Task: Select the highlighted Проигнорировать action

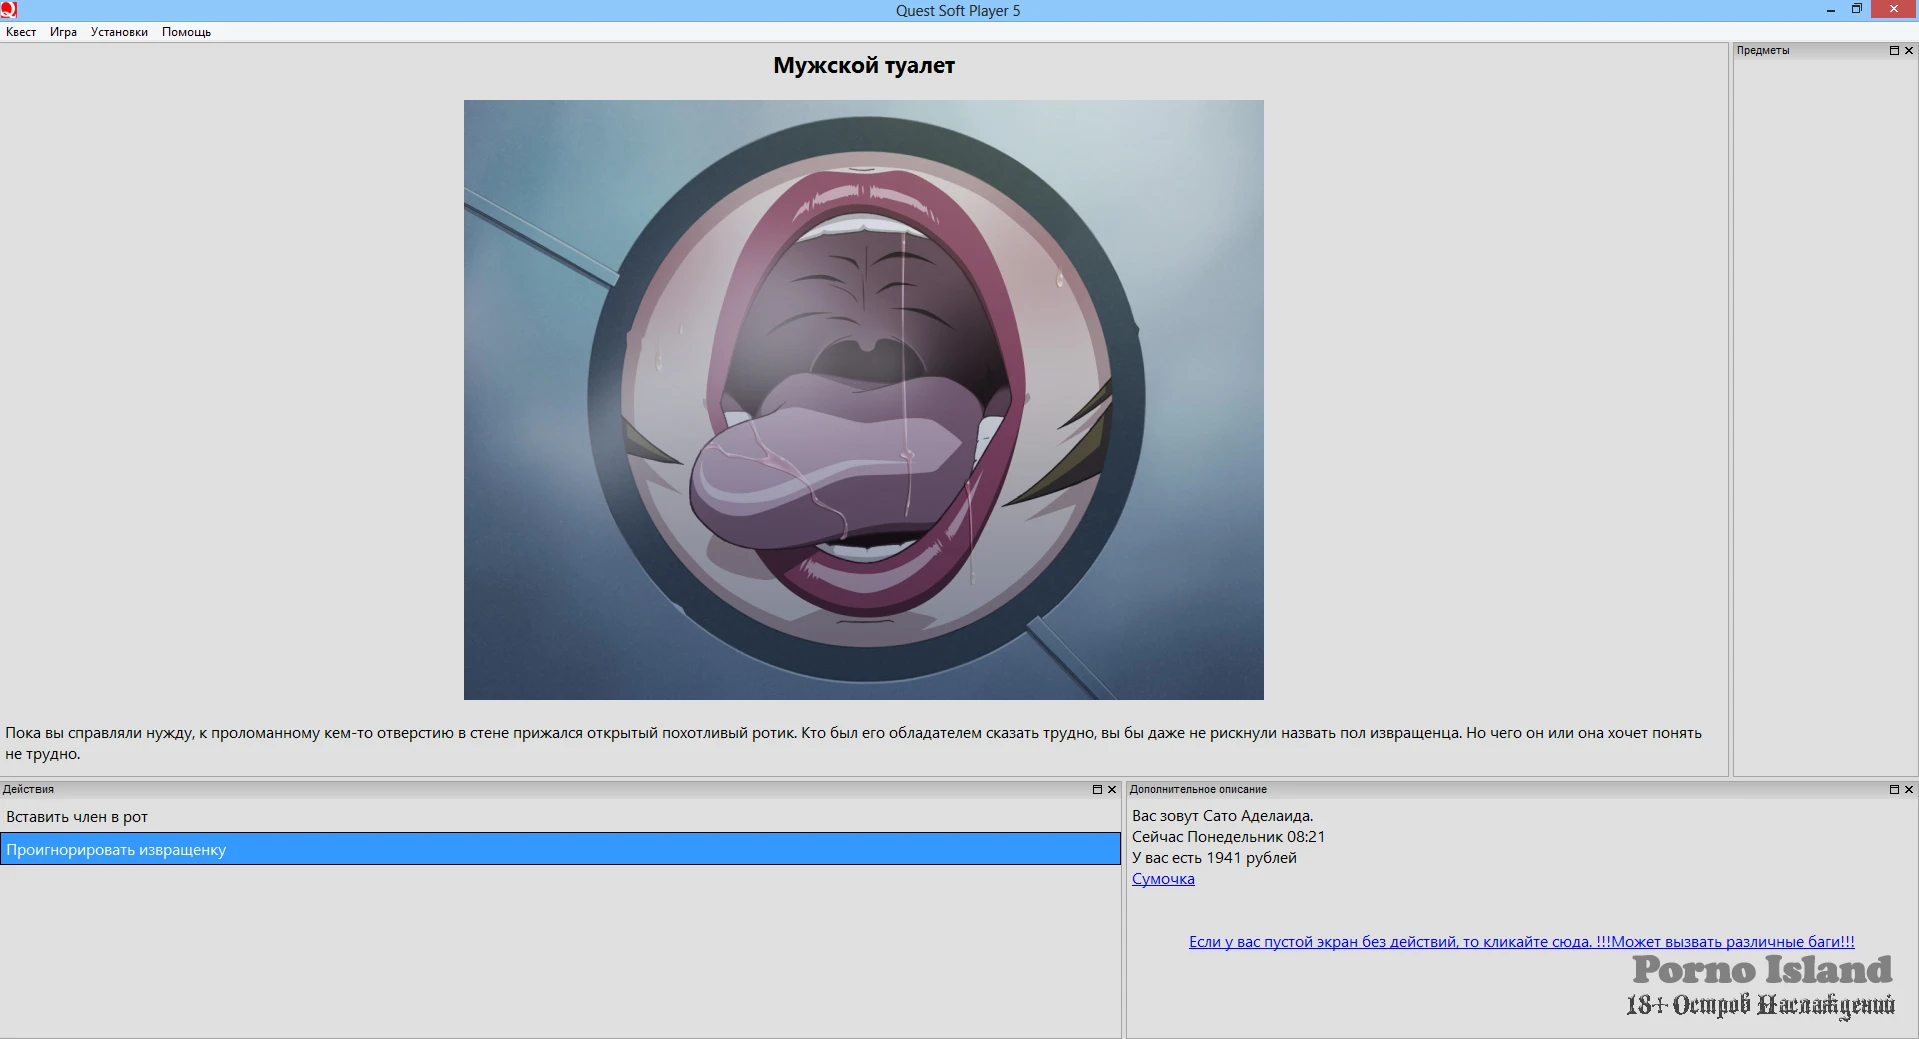Action: [560, 849]
